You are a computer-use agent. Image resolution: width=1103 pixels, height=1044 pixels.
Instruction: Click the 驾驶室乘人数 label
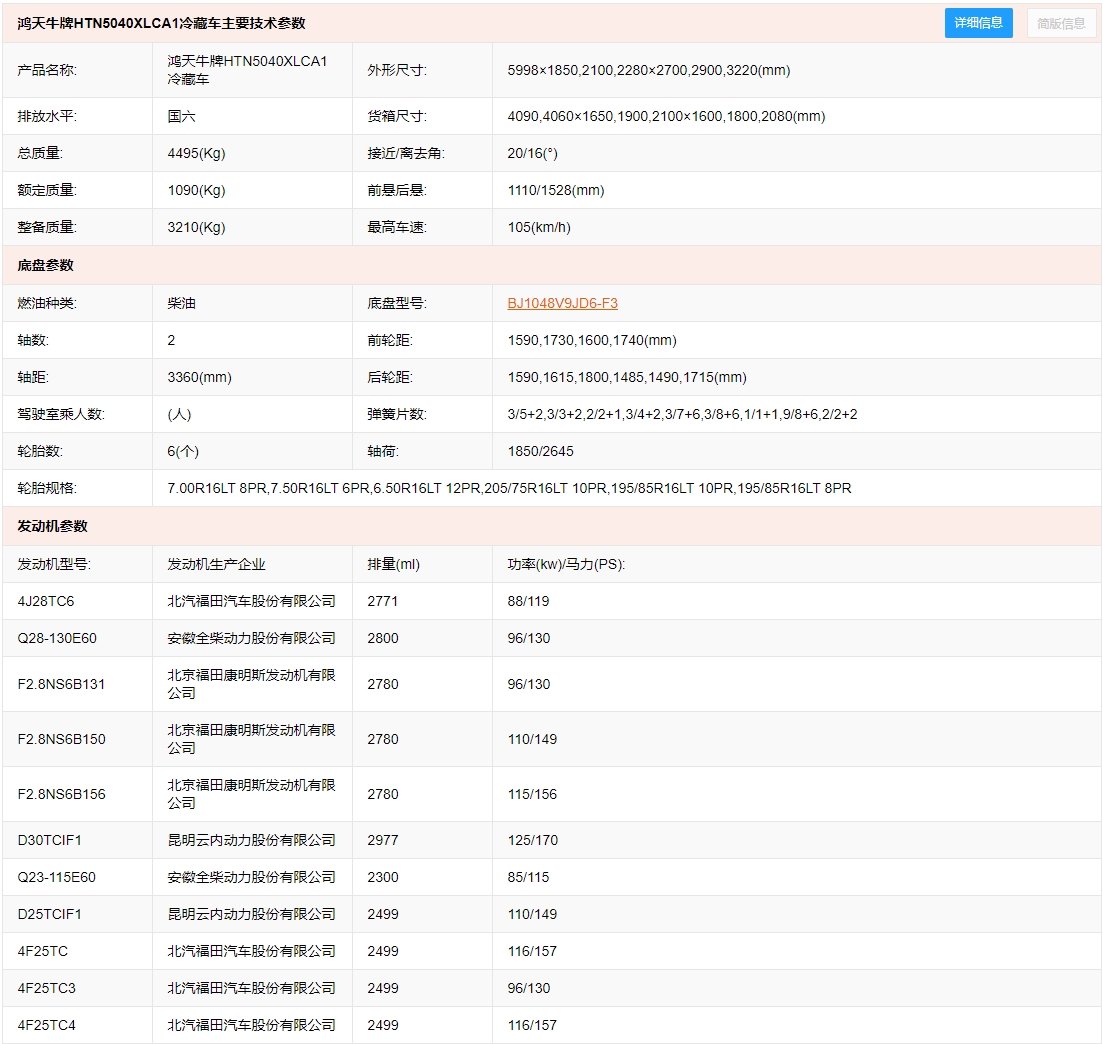click(x=60, y=414)
